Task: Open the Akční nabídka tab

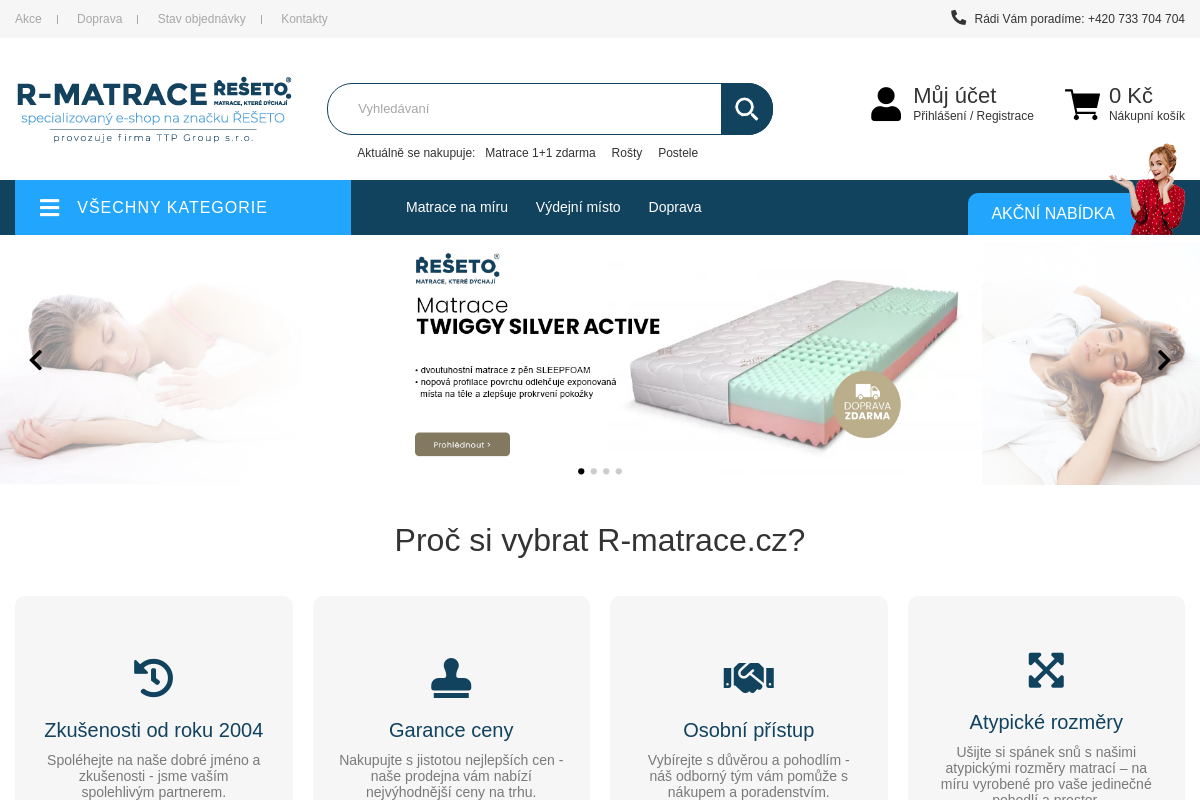Action: 1053,214
